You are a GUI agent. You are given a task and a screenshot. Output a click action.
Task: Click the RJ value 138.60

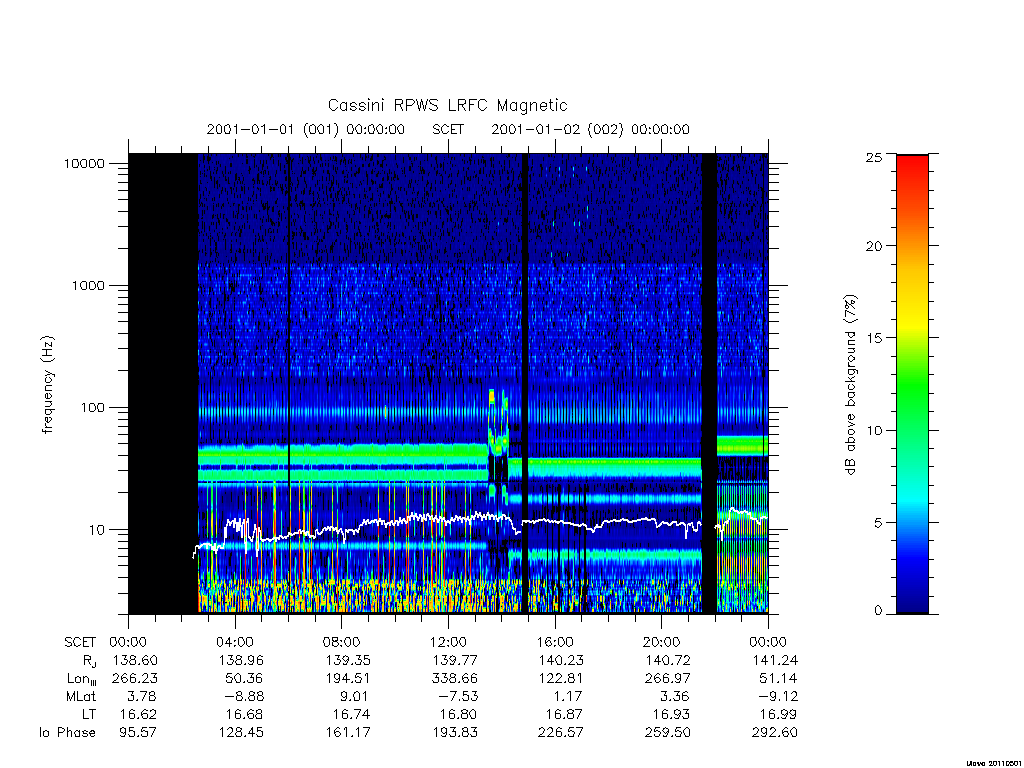(x=135, y=660)
